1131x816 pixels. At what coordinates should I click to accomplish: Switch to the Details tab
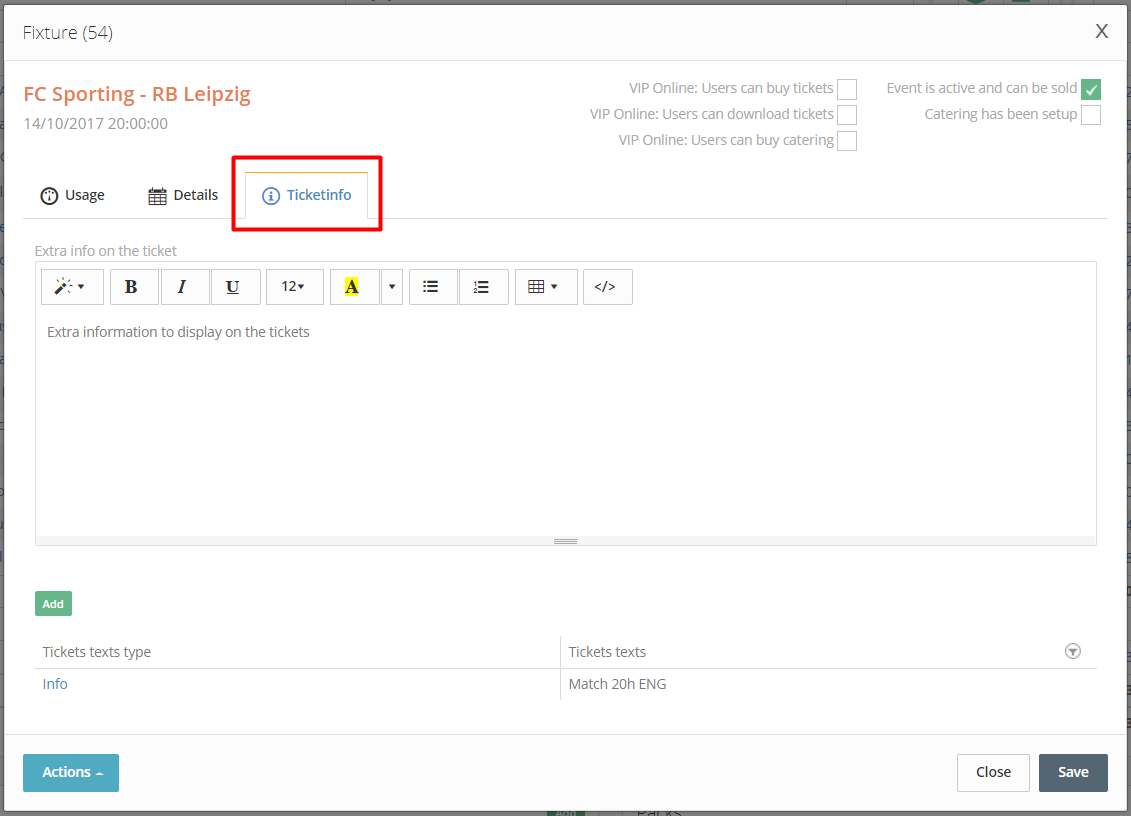point(183,196)
